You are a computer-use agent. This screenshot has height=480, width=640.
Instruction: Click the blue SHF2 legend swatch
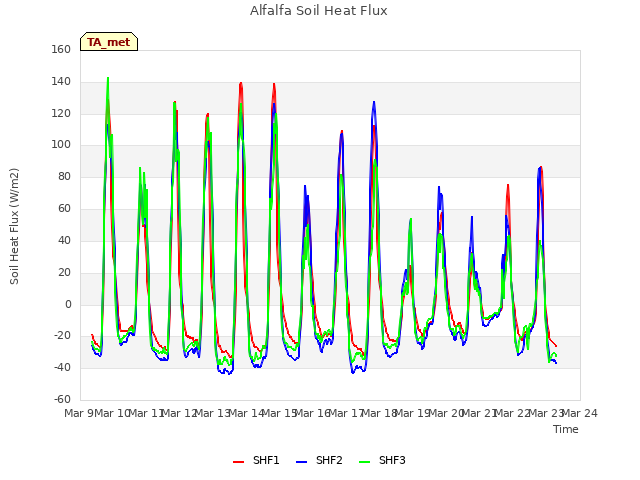(x=301, y=462)
